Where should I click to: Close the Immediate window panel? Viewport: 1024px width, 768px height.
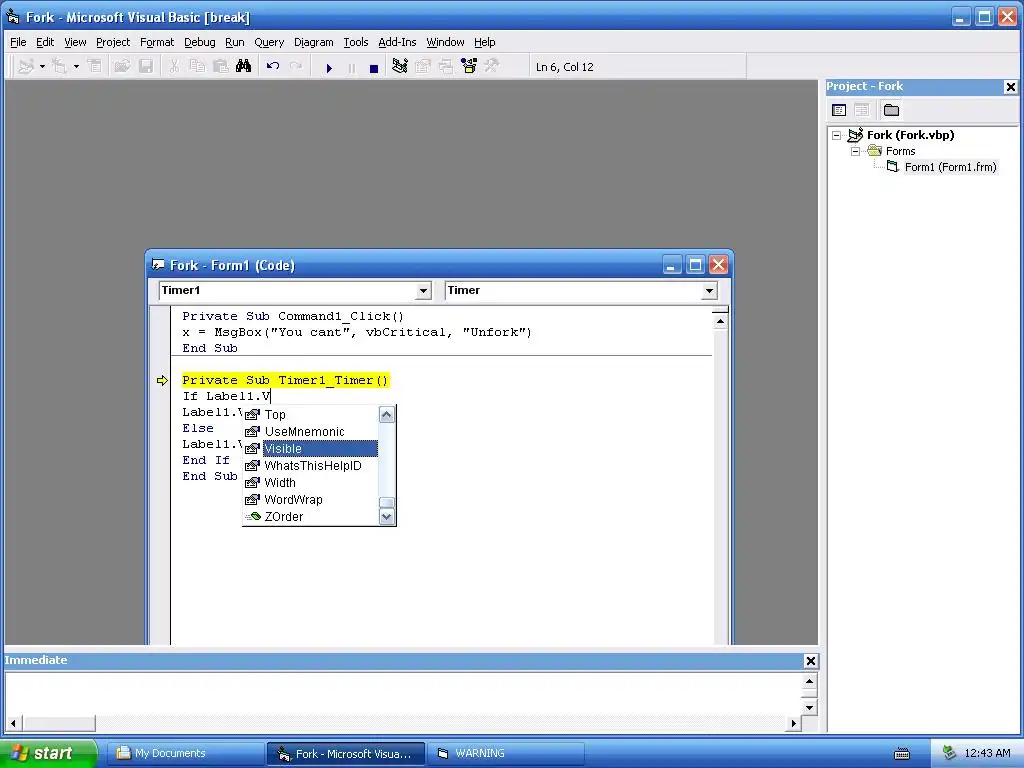tap(810, 661)
